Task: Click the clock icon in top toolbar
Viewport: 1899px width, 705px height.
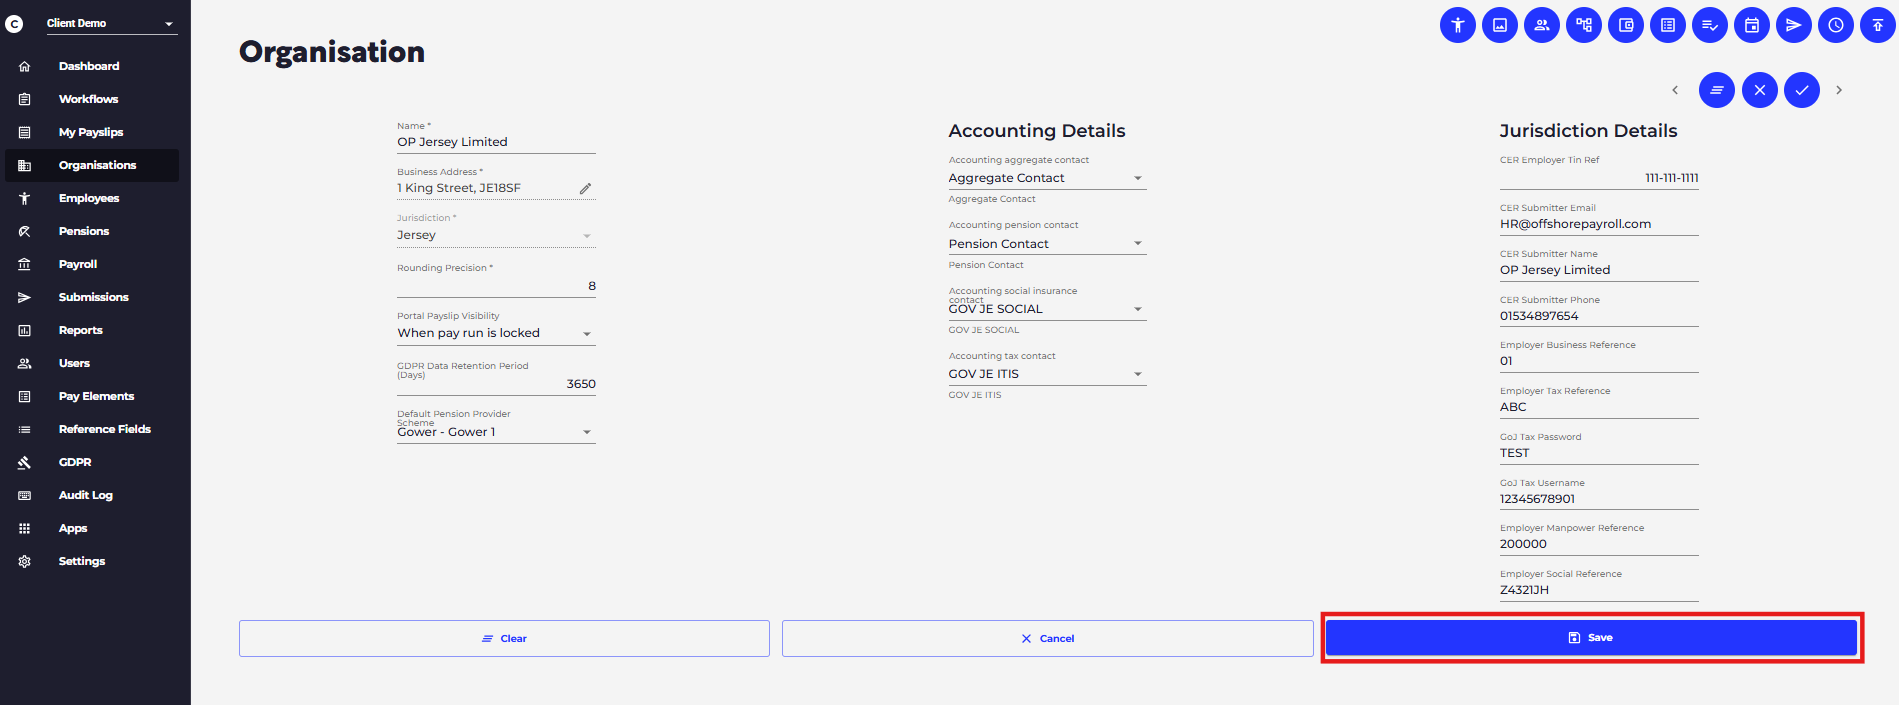Action: (x=1836, y=25)
